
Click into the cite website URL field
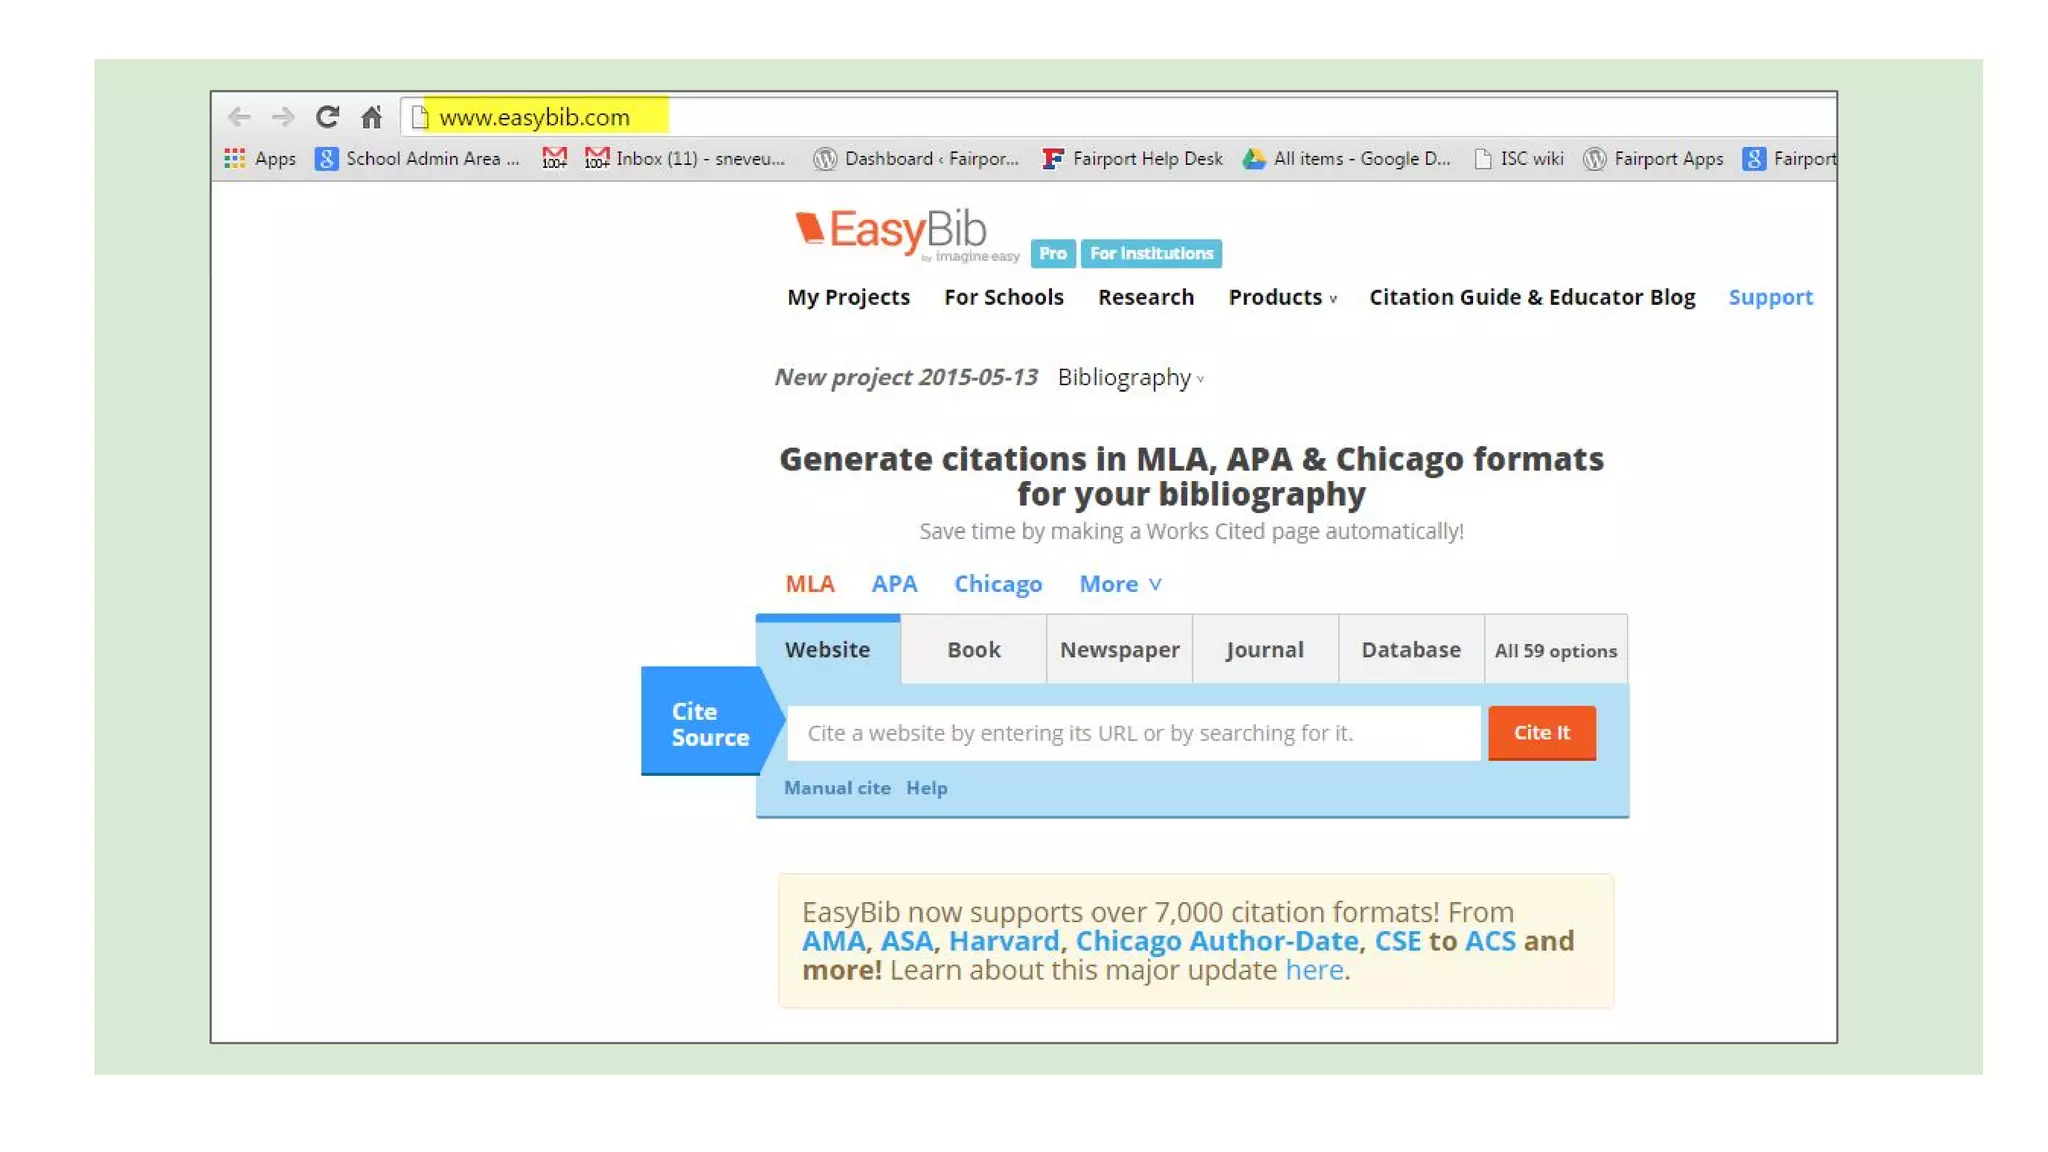click(x=1132, y=733)
